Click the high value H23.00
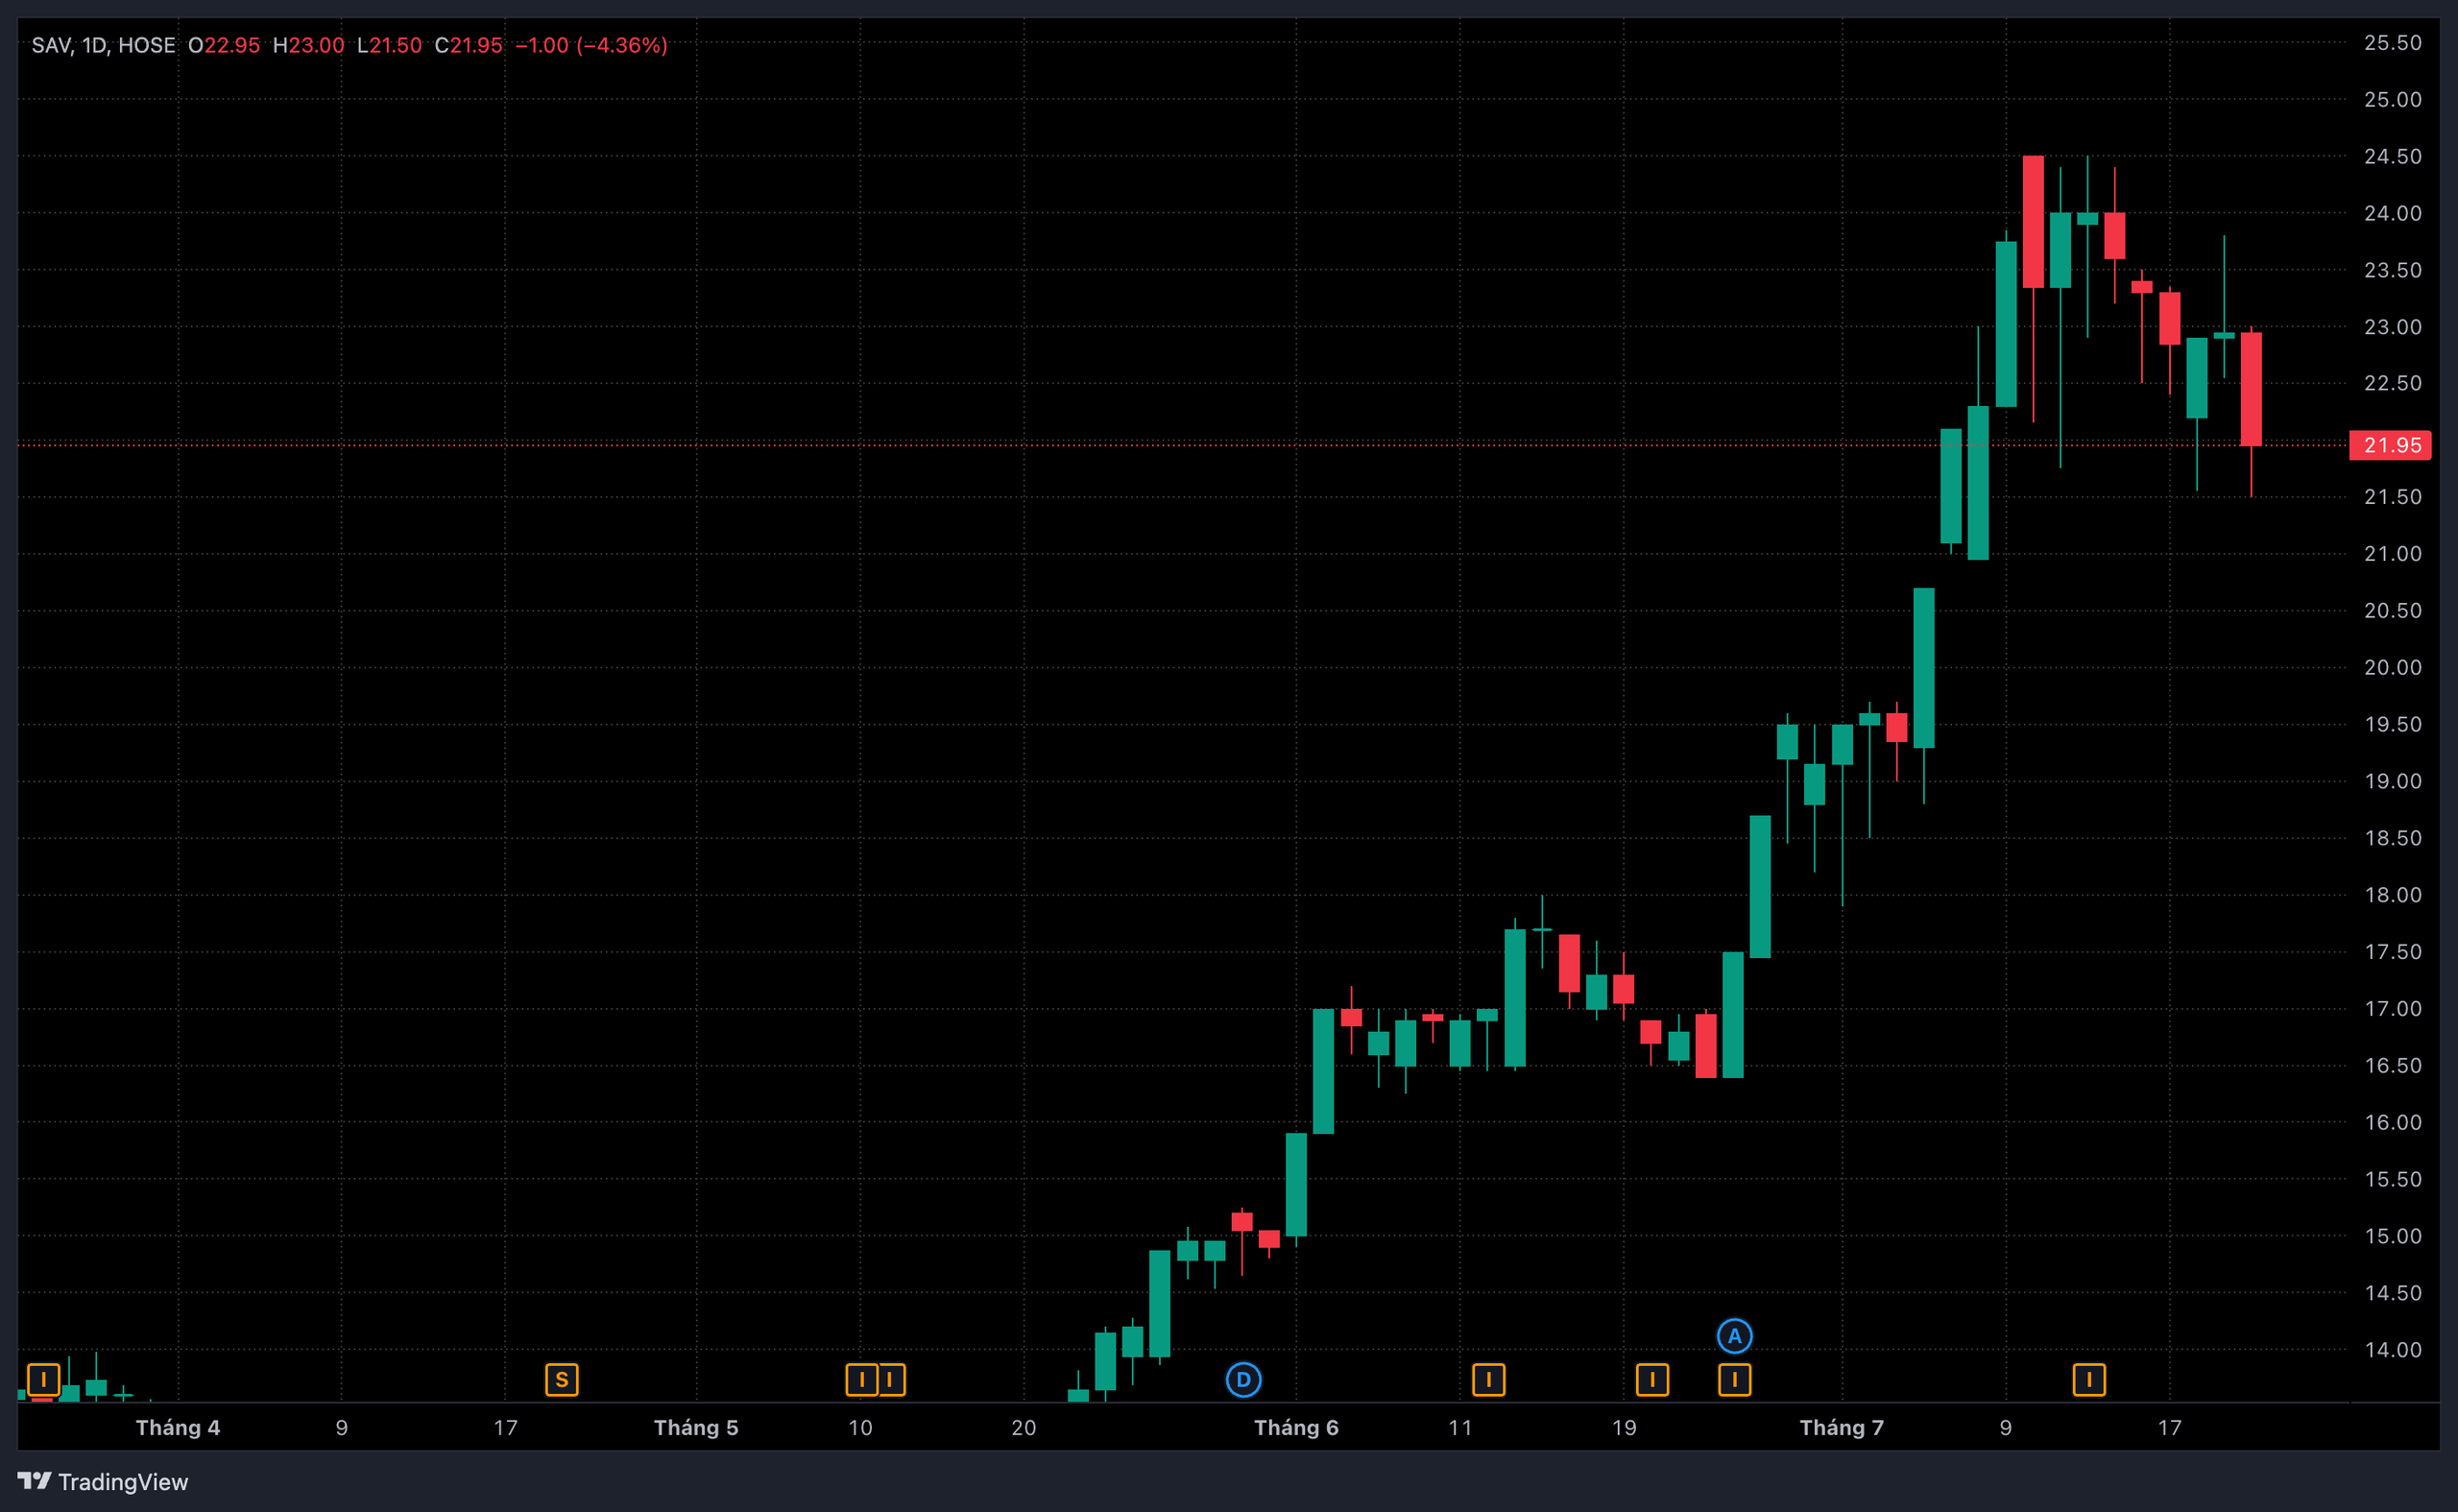Image resolution: width=2458 pixels, height=1512 pixels. click(x=308, y=45)
